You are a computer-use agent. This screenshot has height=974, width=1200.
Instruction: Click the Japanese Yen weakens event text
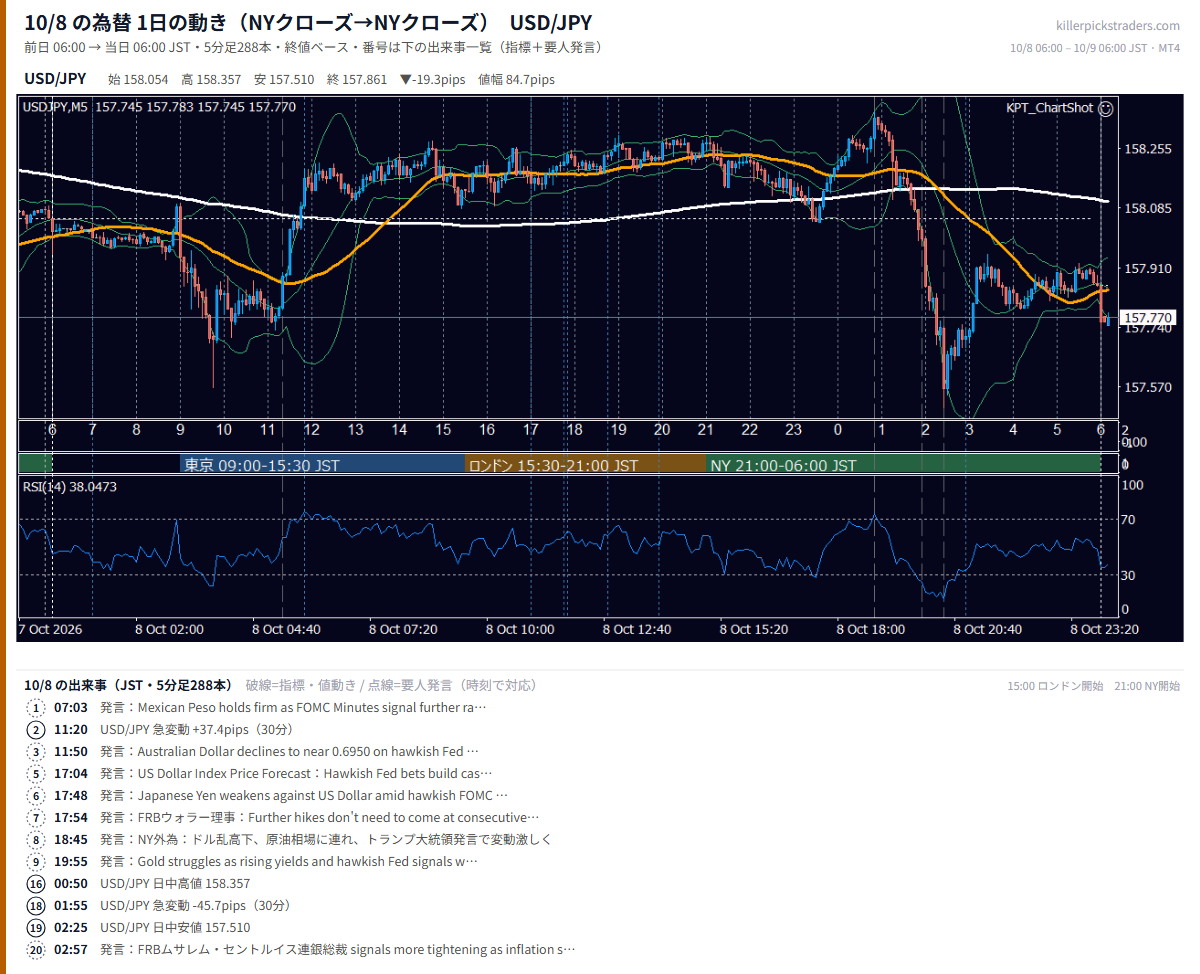point(304,795)
